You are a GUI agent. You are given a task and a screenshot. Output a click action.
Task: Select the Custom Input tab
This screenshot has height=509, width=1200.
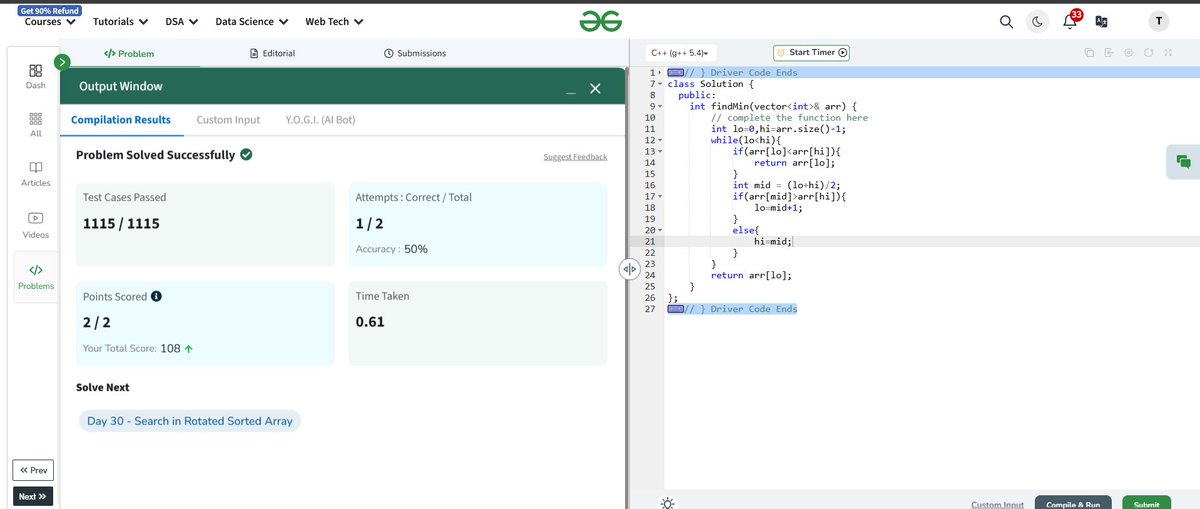(x=228, y=120)
